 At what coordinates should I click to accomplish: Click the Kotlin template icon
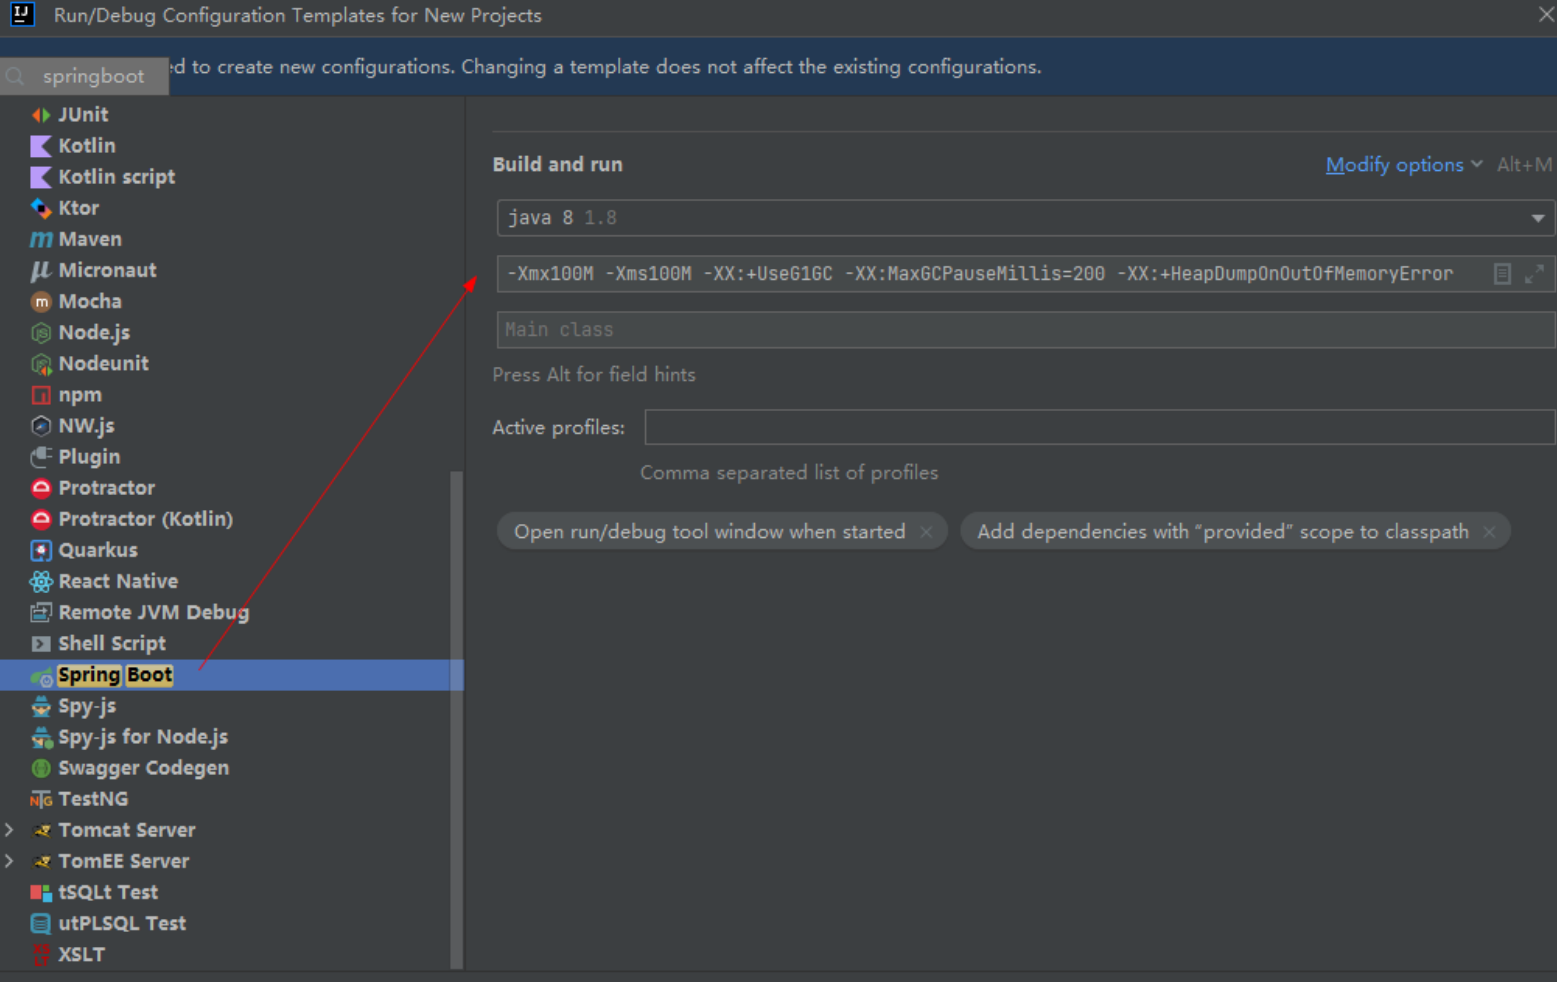pos(41,146)
